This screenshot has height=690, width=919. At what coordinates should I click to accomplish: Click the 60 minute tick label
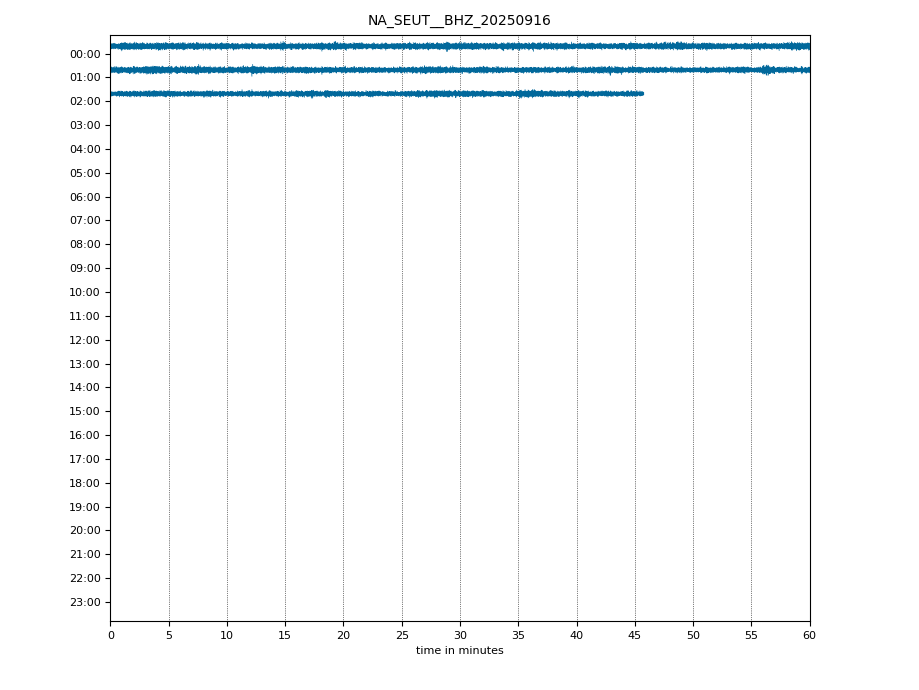click(809, 635)
